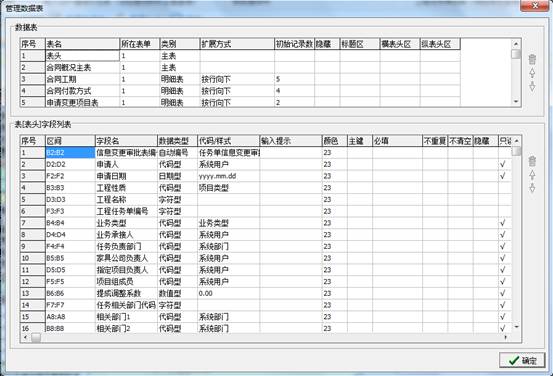Click the 数值型 type of 提成调整系数
Image resolution: width=553 pixels, height=376 pixels.
(x=177, y=293)
